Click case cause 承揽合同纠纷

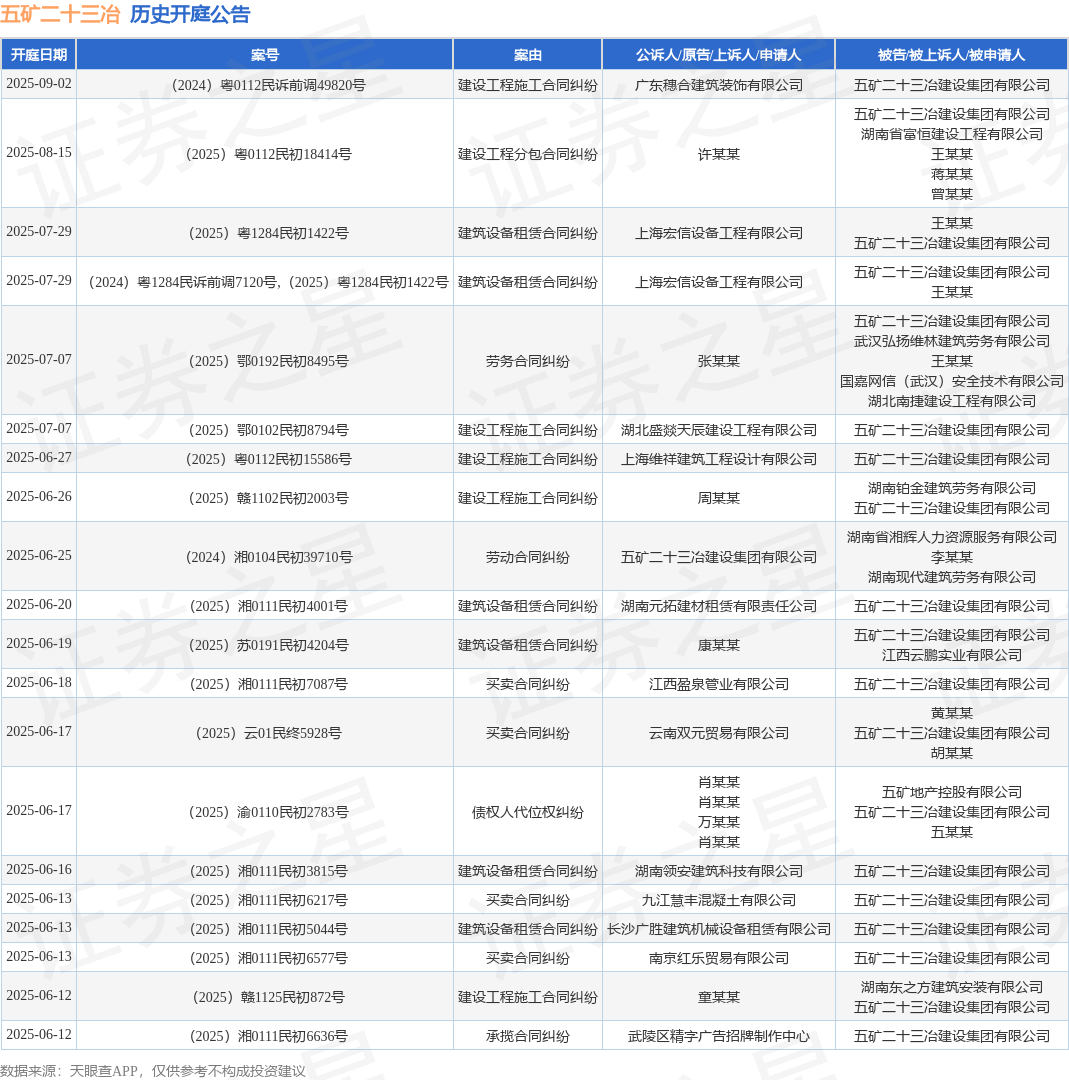(x=528, y=1037)
